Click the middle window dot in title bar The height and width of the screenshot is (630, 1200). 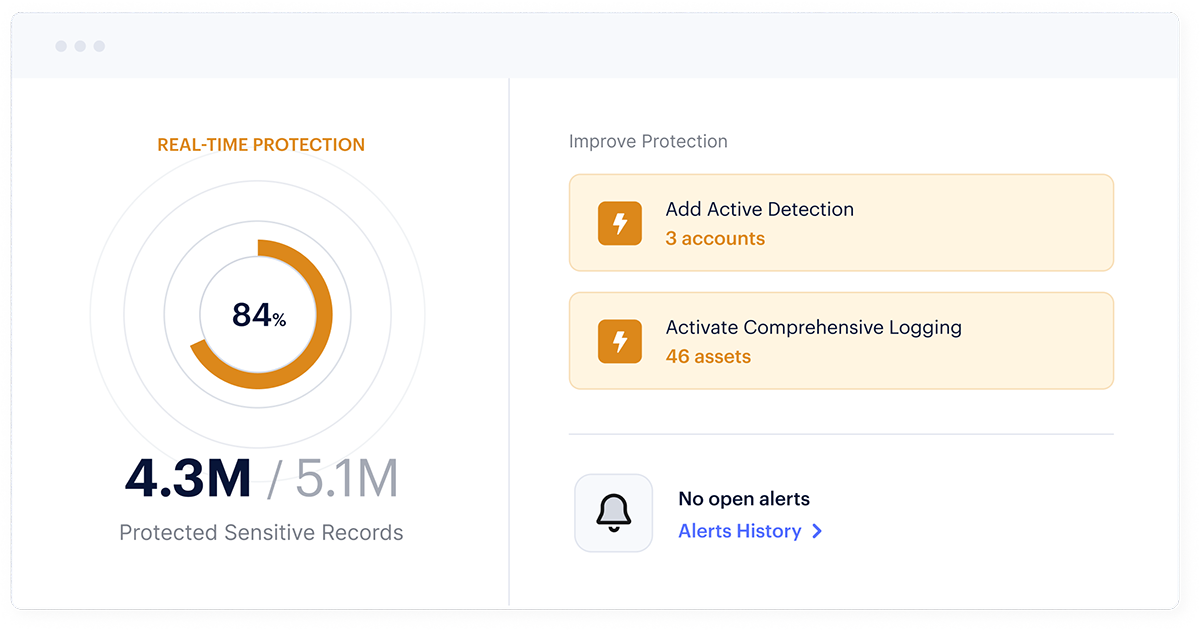point(80,46)
